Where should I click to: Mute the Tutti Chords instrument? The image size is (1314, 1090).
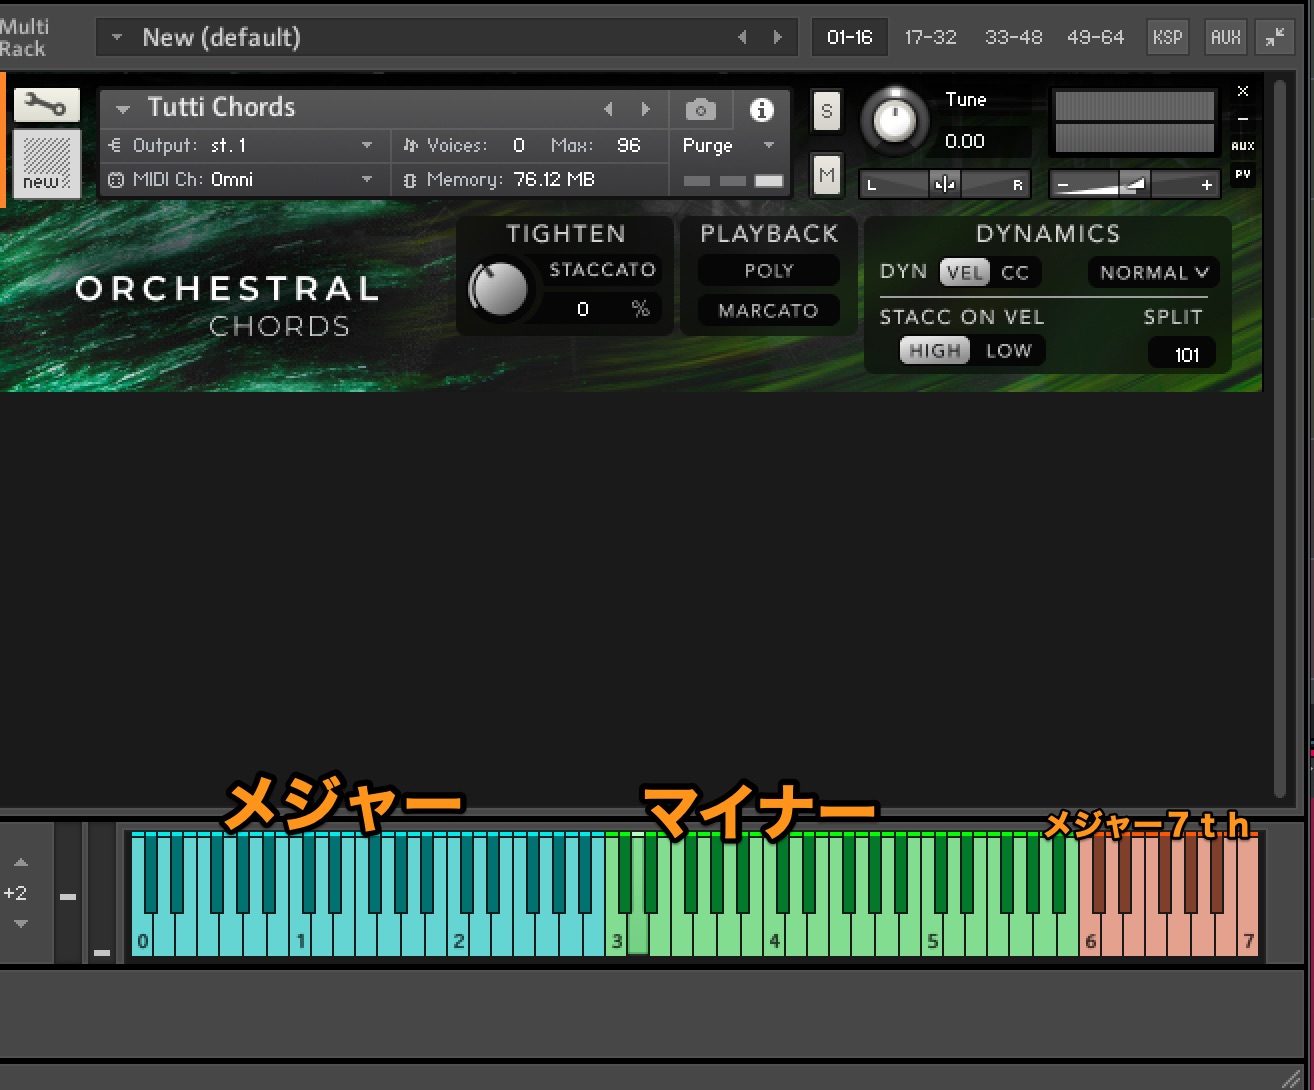[826, 176]
